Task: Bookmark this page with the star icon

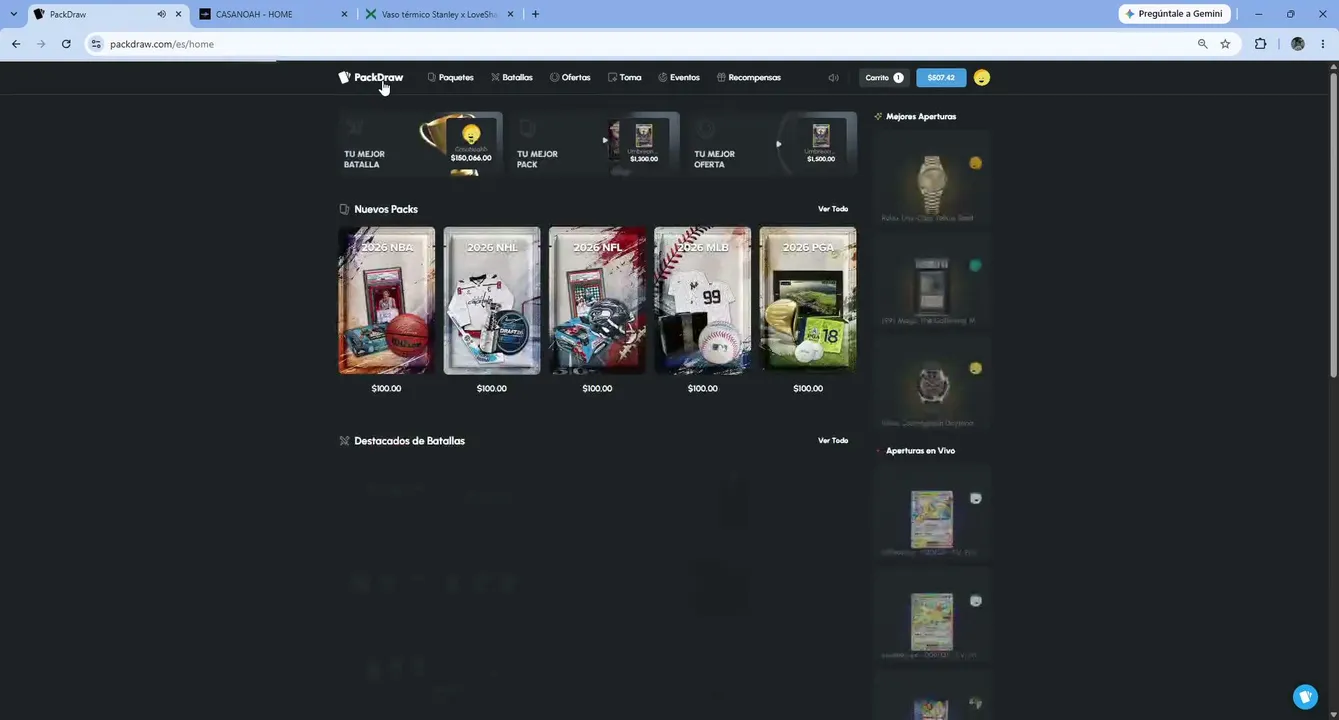Action: [1225, 44]
